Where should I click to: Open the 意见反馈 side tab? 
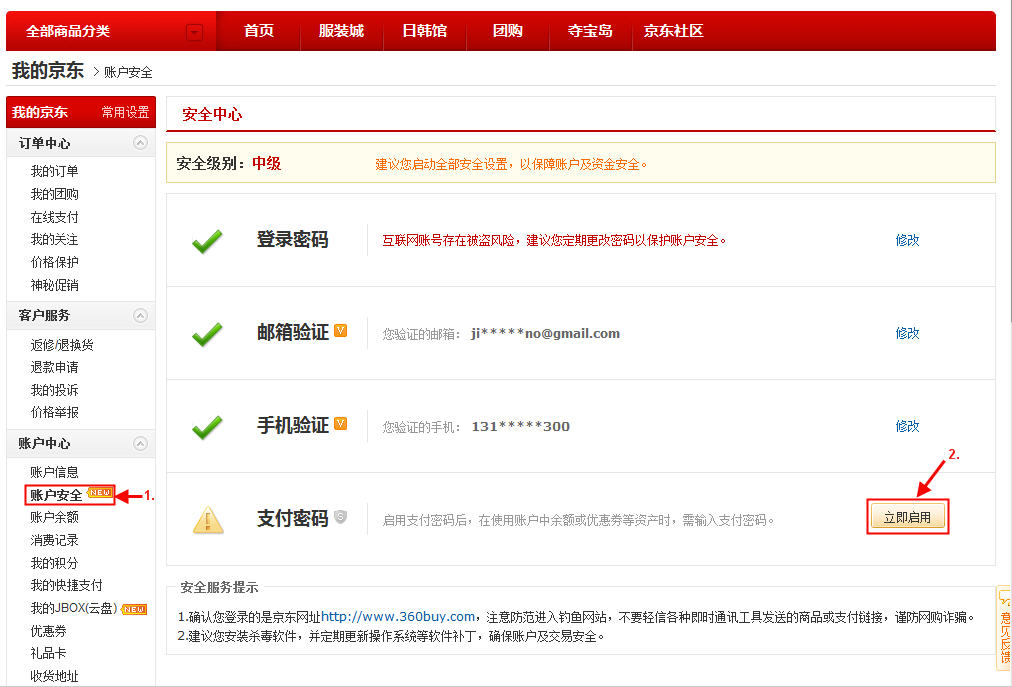(x=1005, y=630)
